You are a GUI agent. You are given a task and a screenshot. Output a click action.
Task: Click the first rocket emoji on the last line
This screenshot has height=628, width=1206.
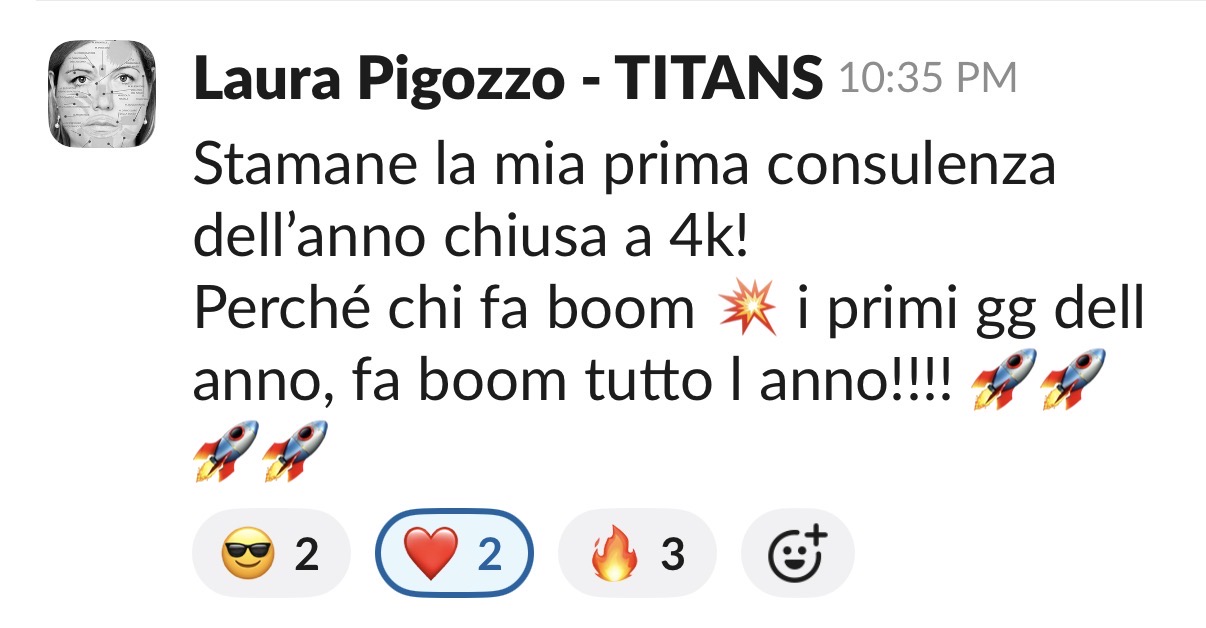(x=225, y=449)
